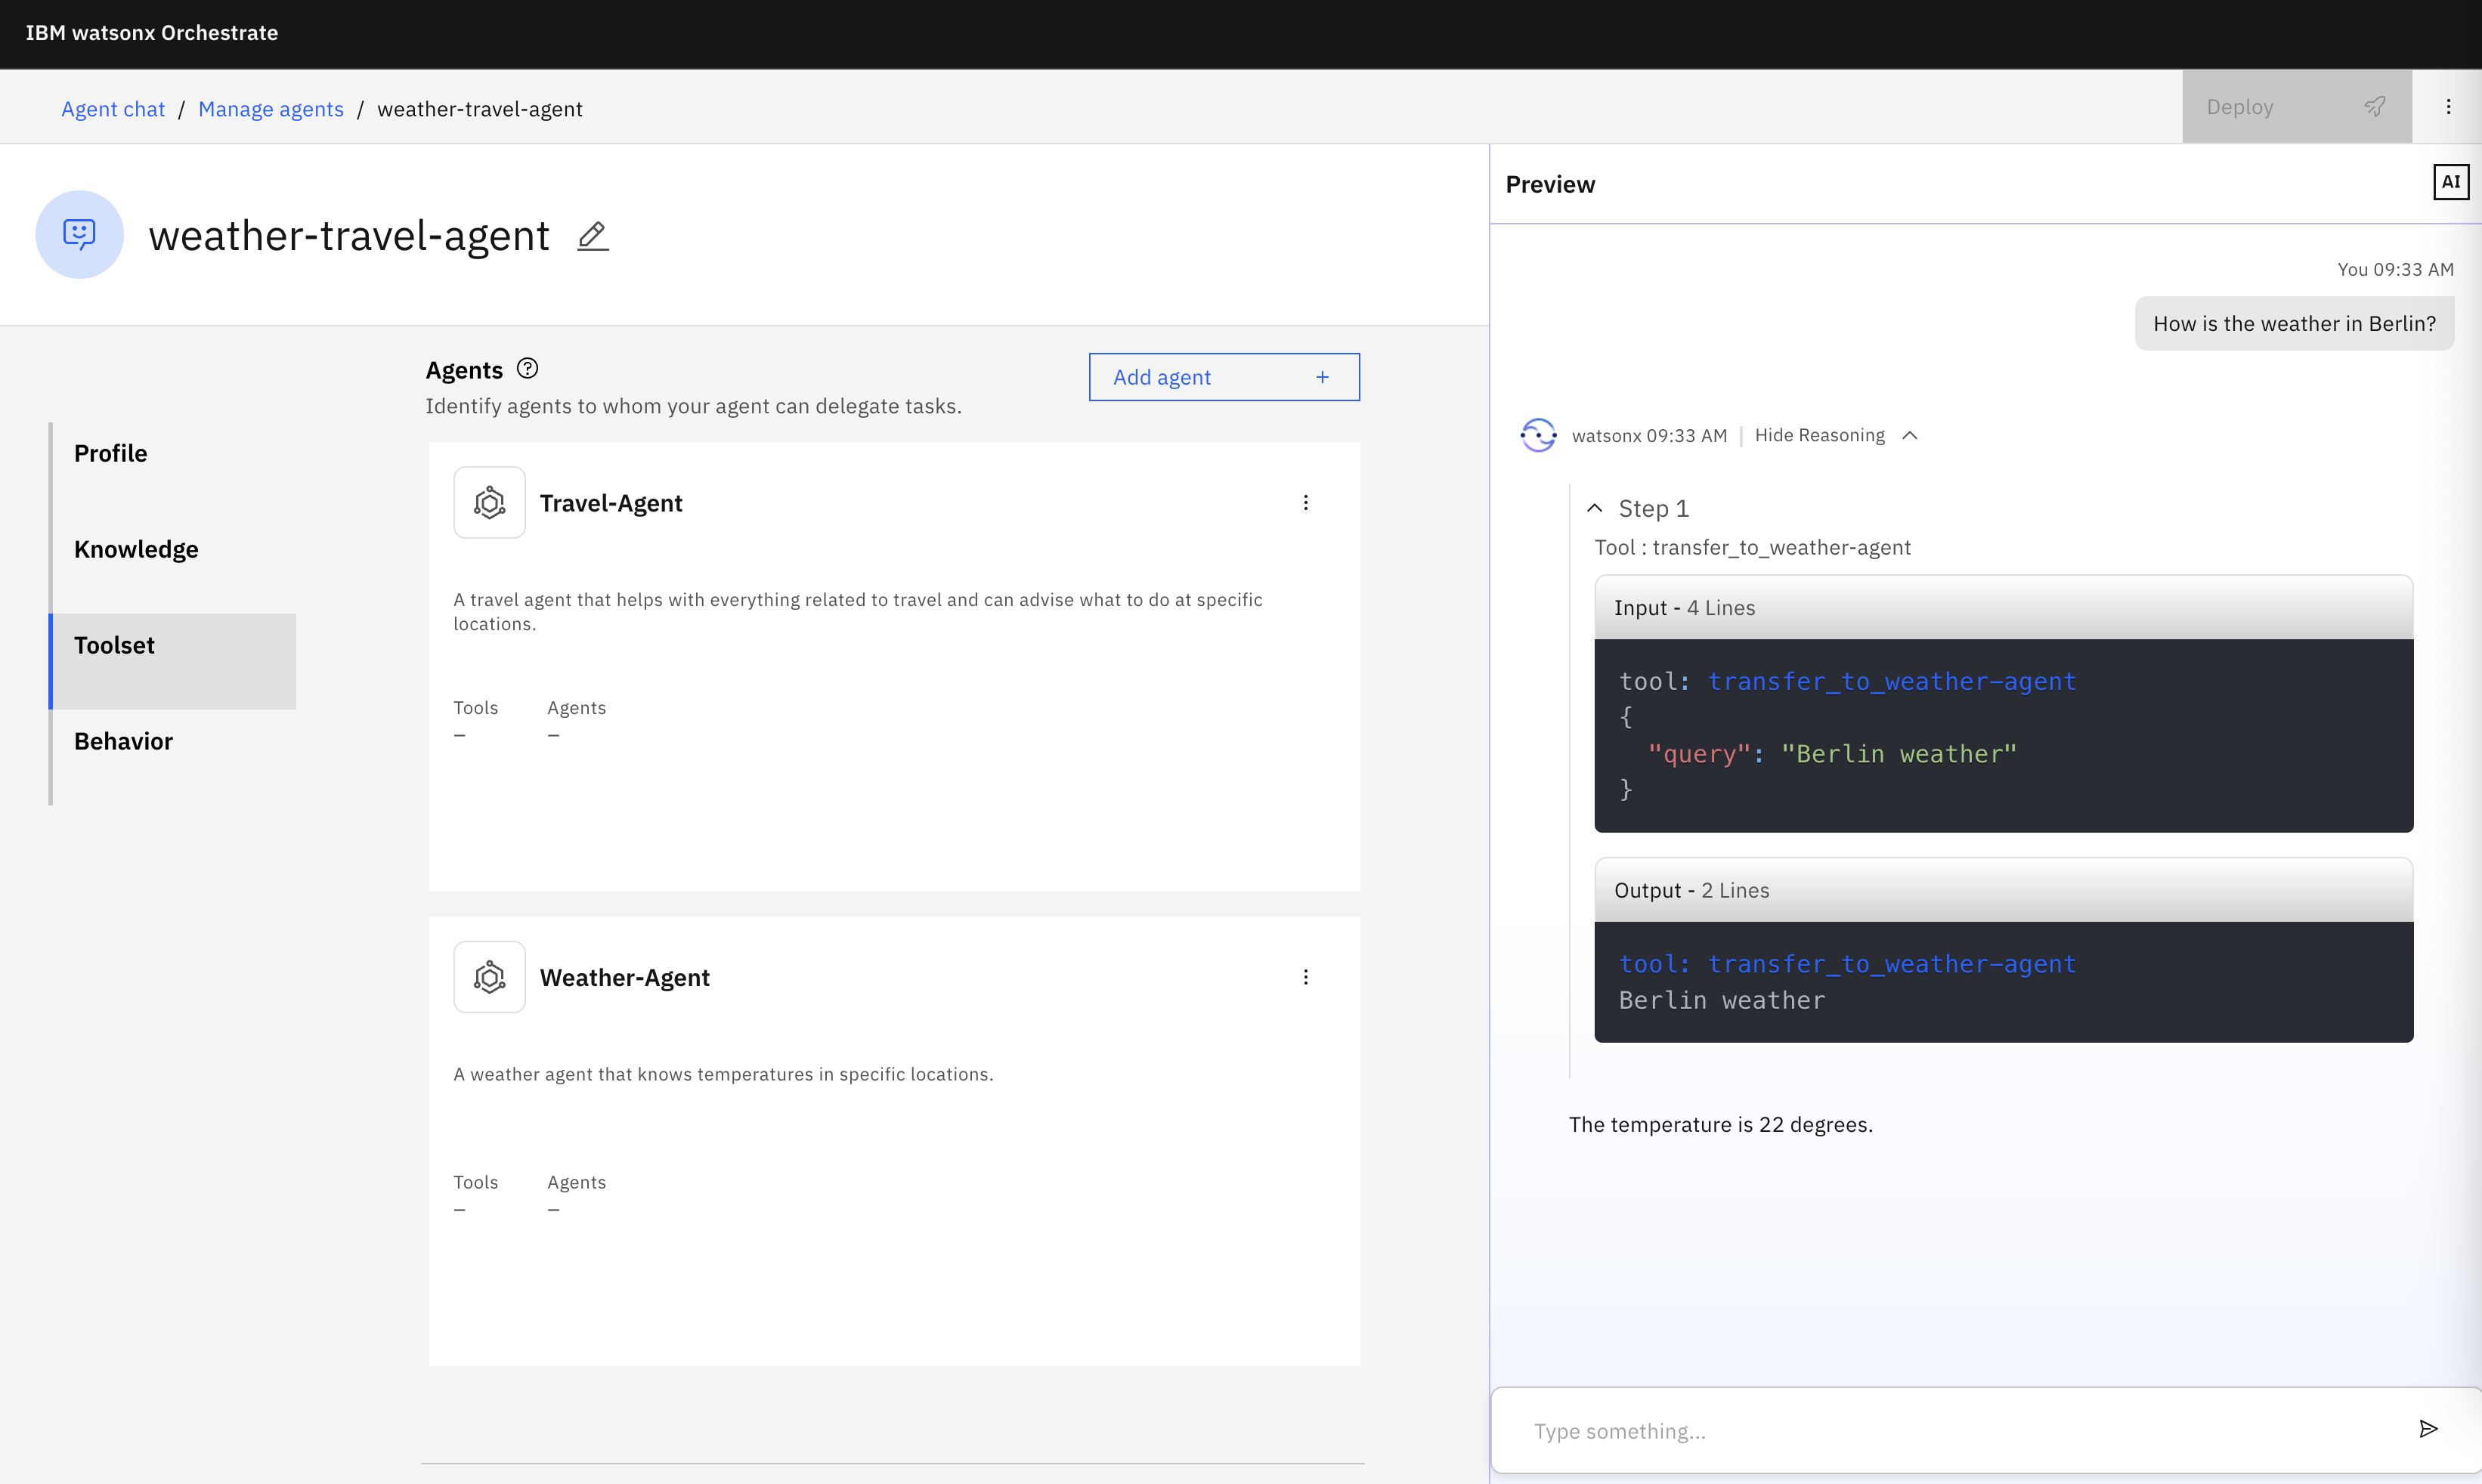Click weather-travel-agent breadcrumb text
Screen dimensions: 2482x1484
point(480,109)
